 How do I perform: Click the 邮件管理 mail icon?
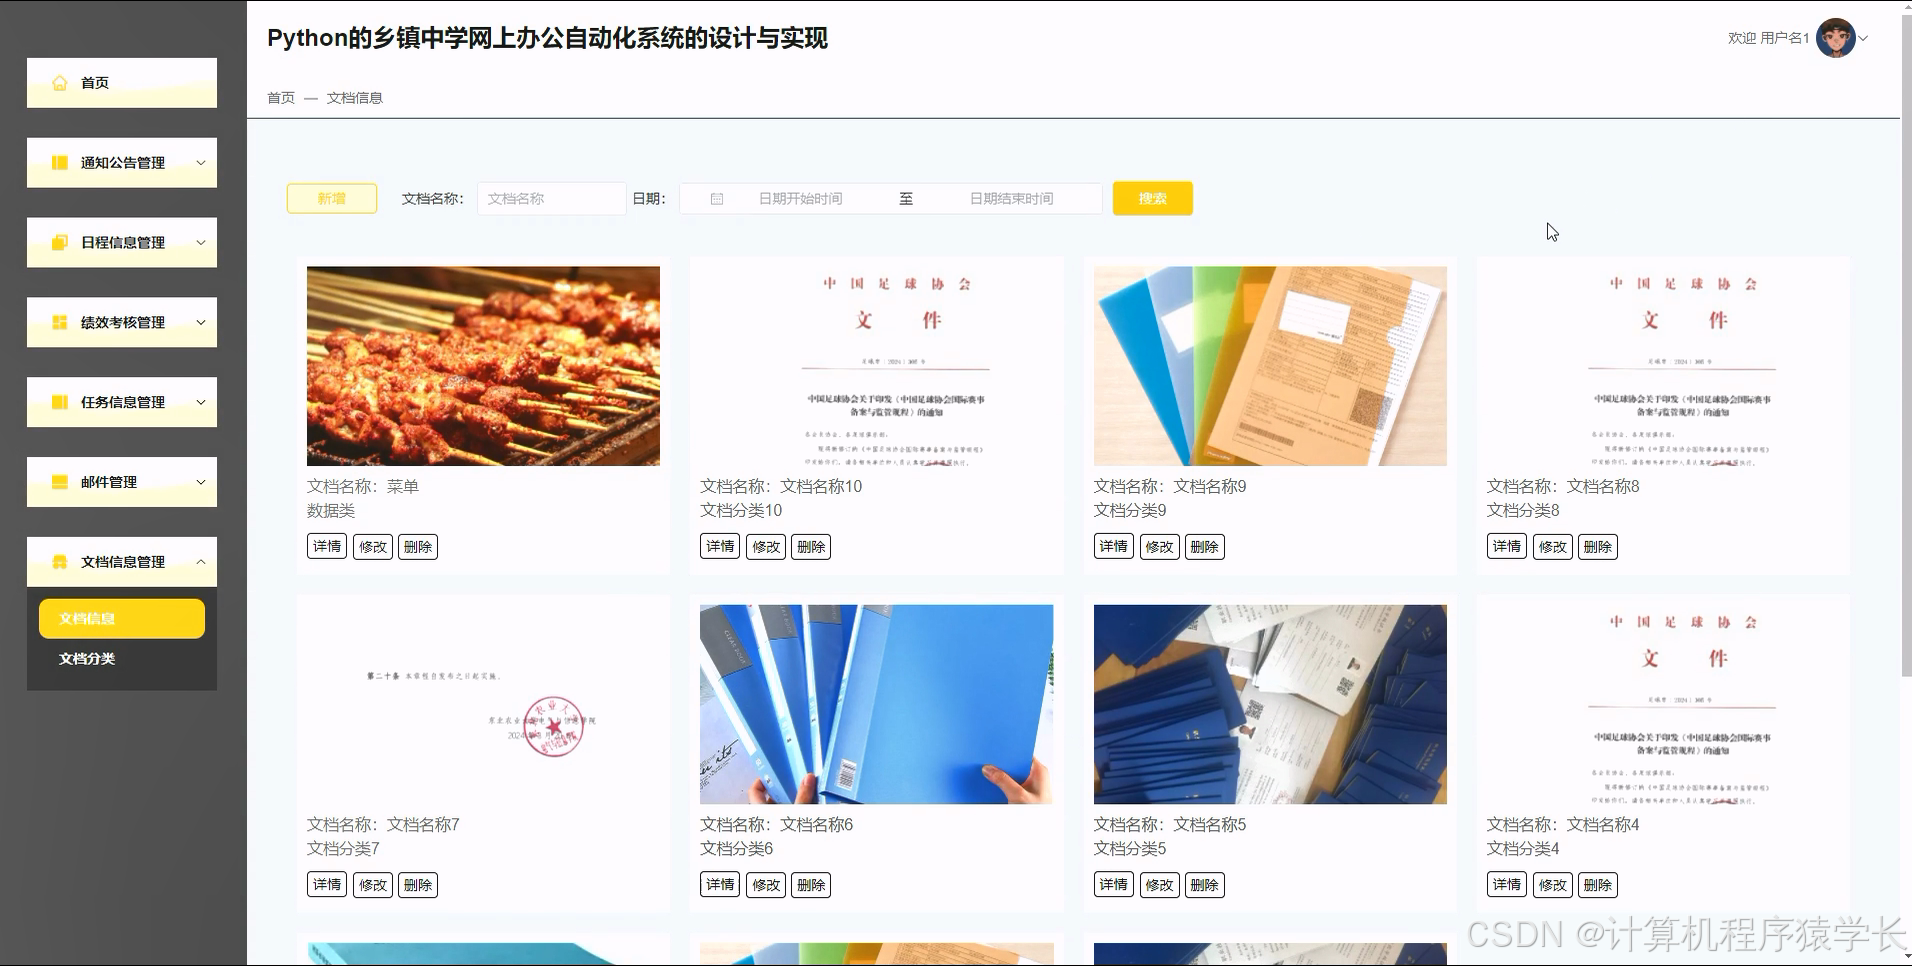pyautogui.click(x=59, y=481)
